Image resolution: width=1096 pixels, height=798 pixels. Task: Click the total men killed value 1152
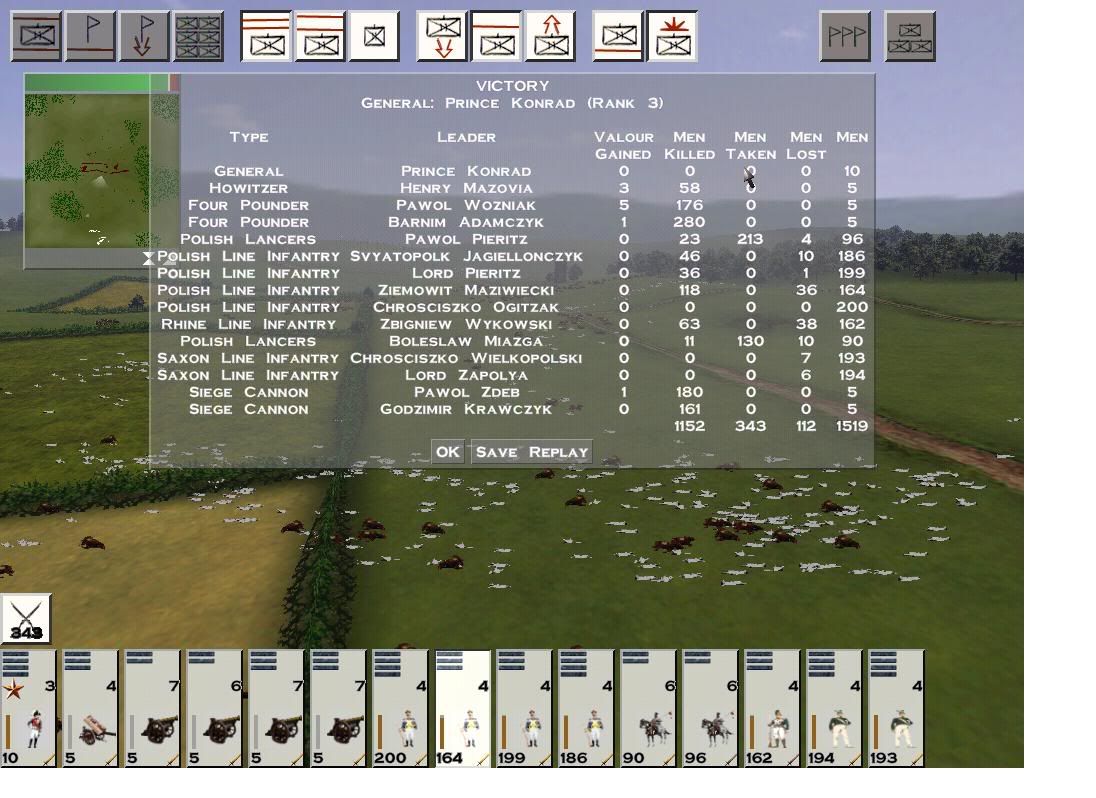(689, 426)
